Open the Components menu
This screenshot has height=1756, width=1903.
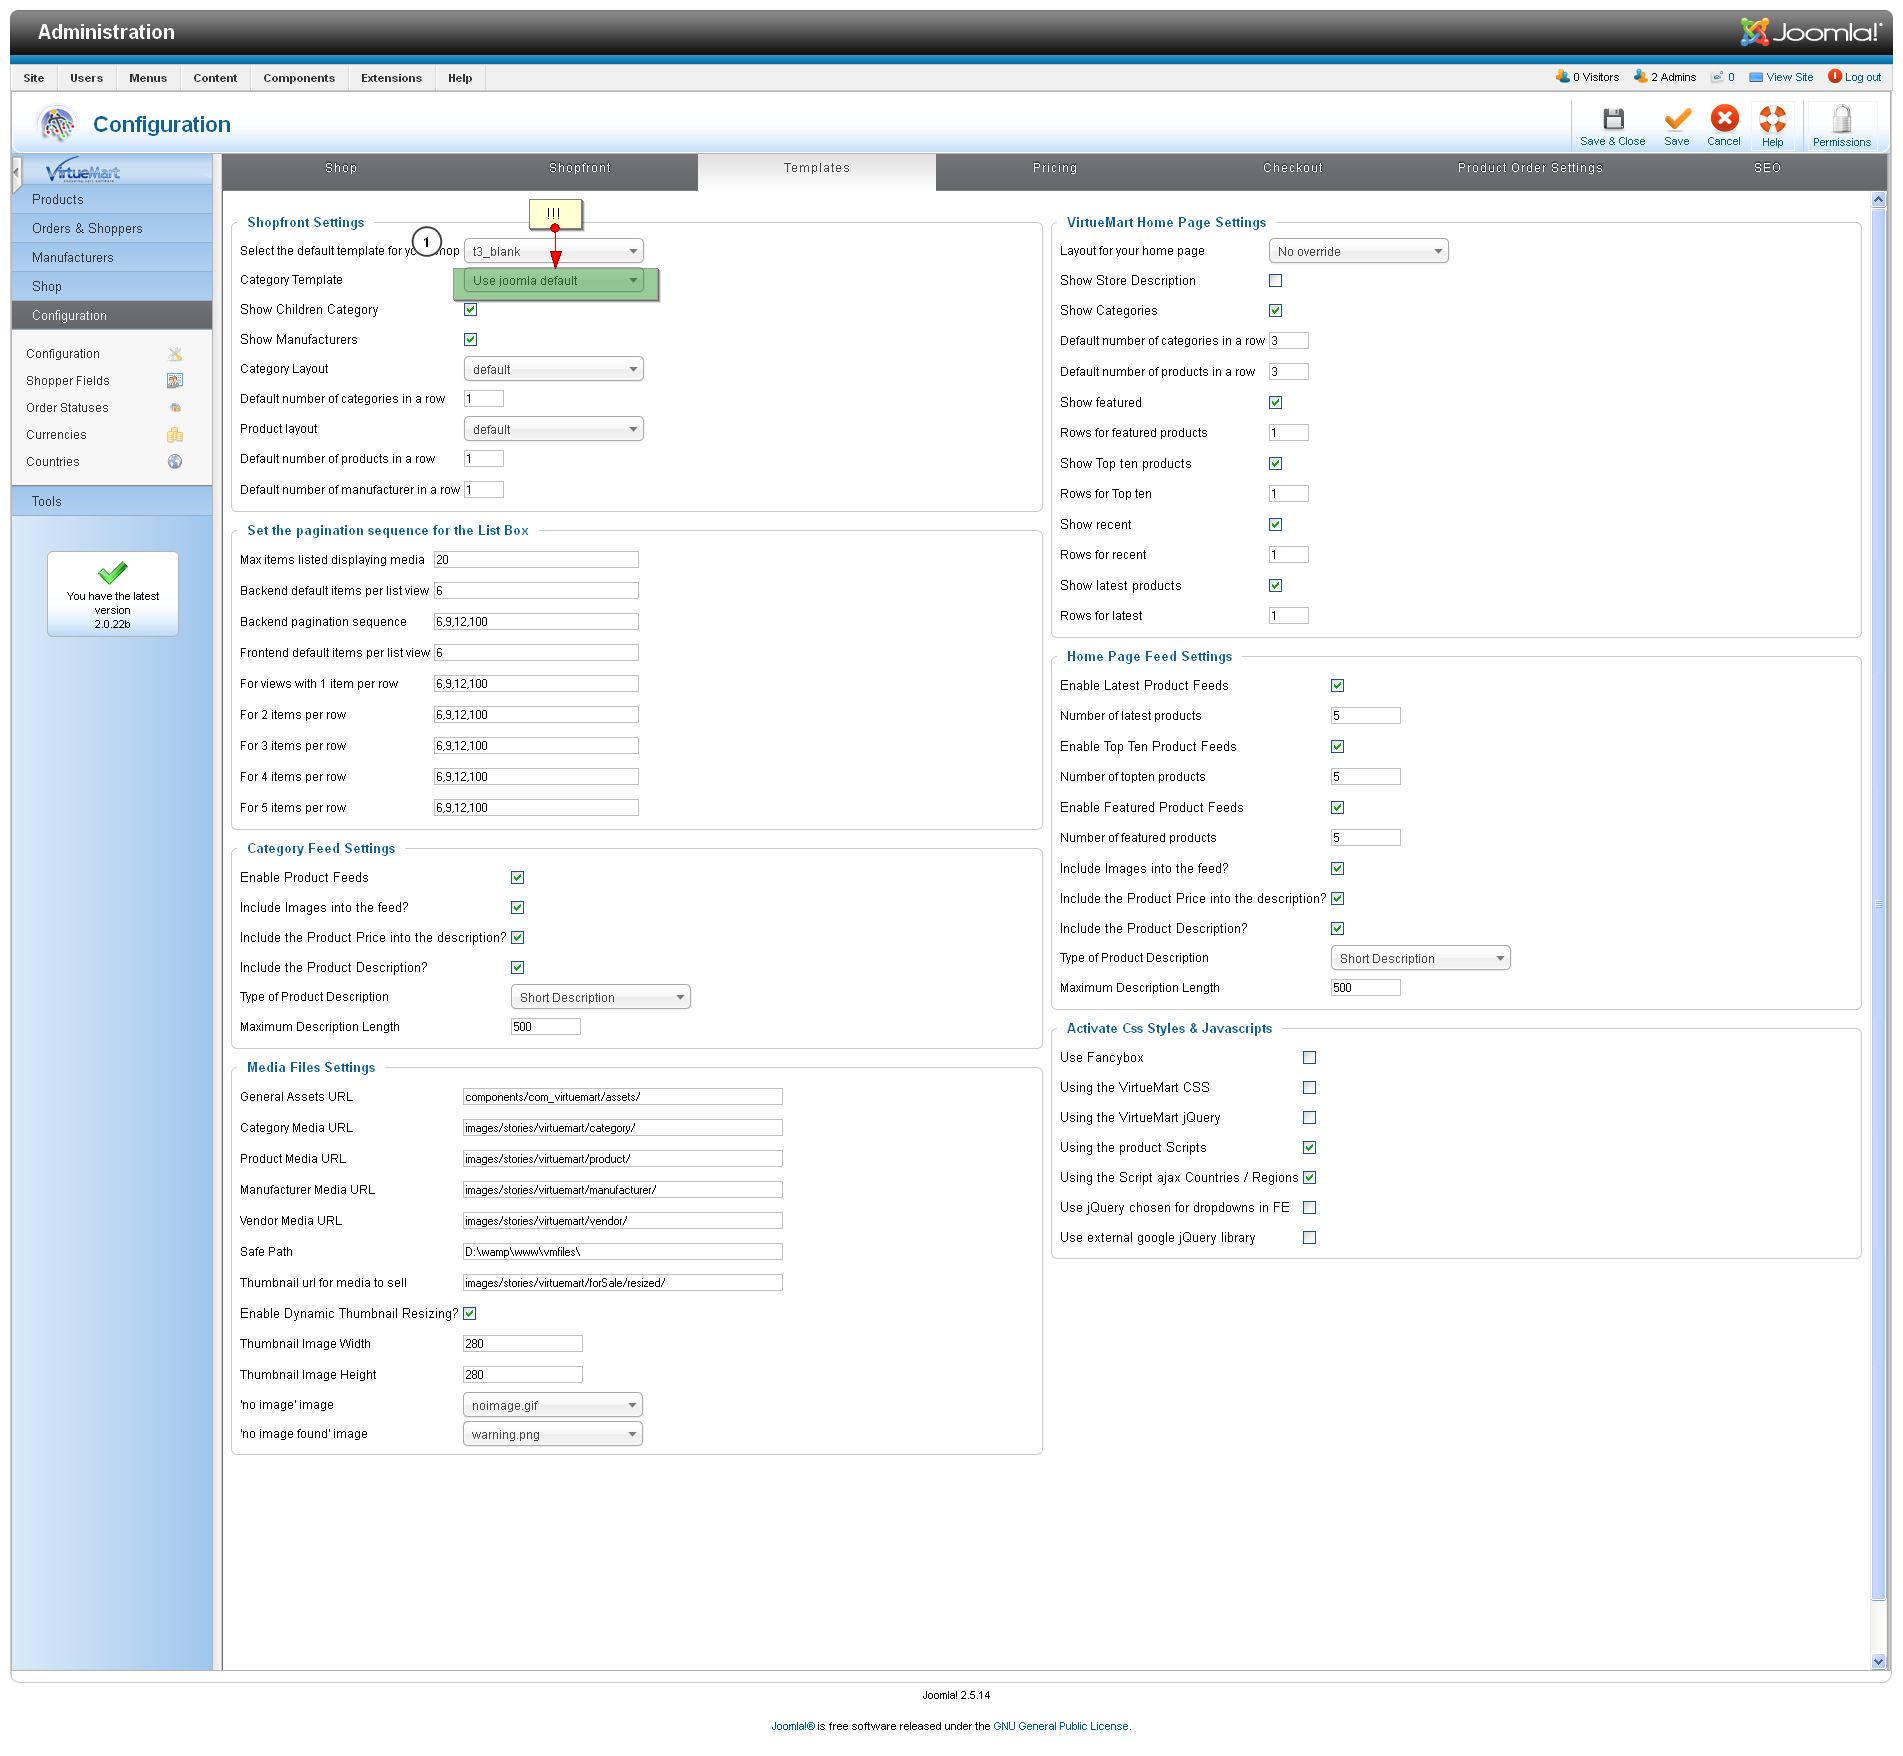(299, 78)
